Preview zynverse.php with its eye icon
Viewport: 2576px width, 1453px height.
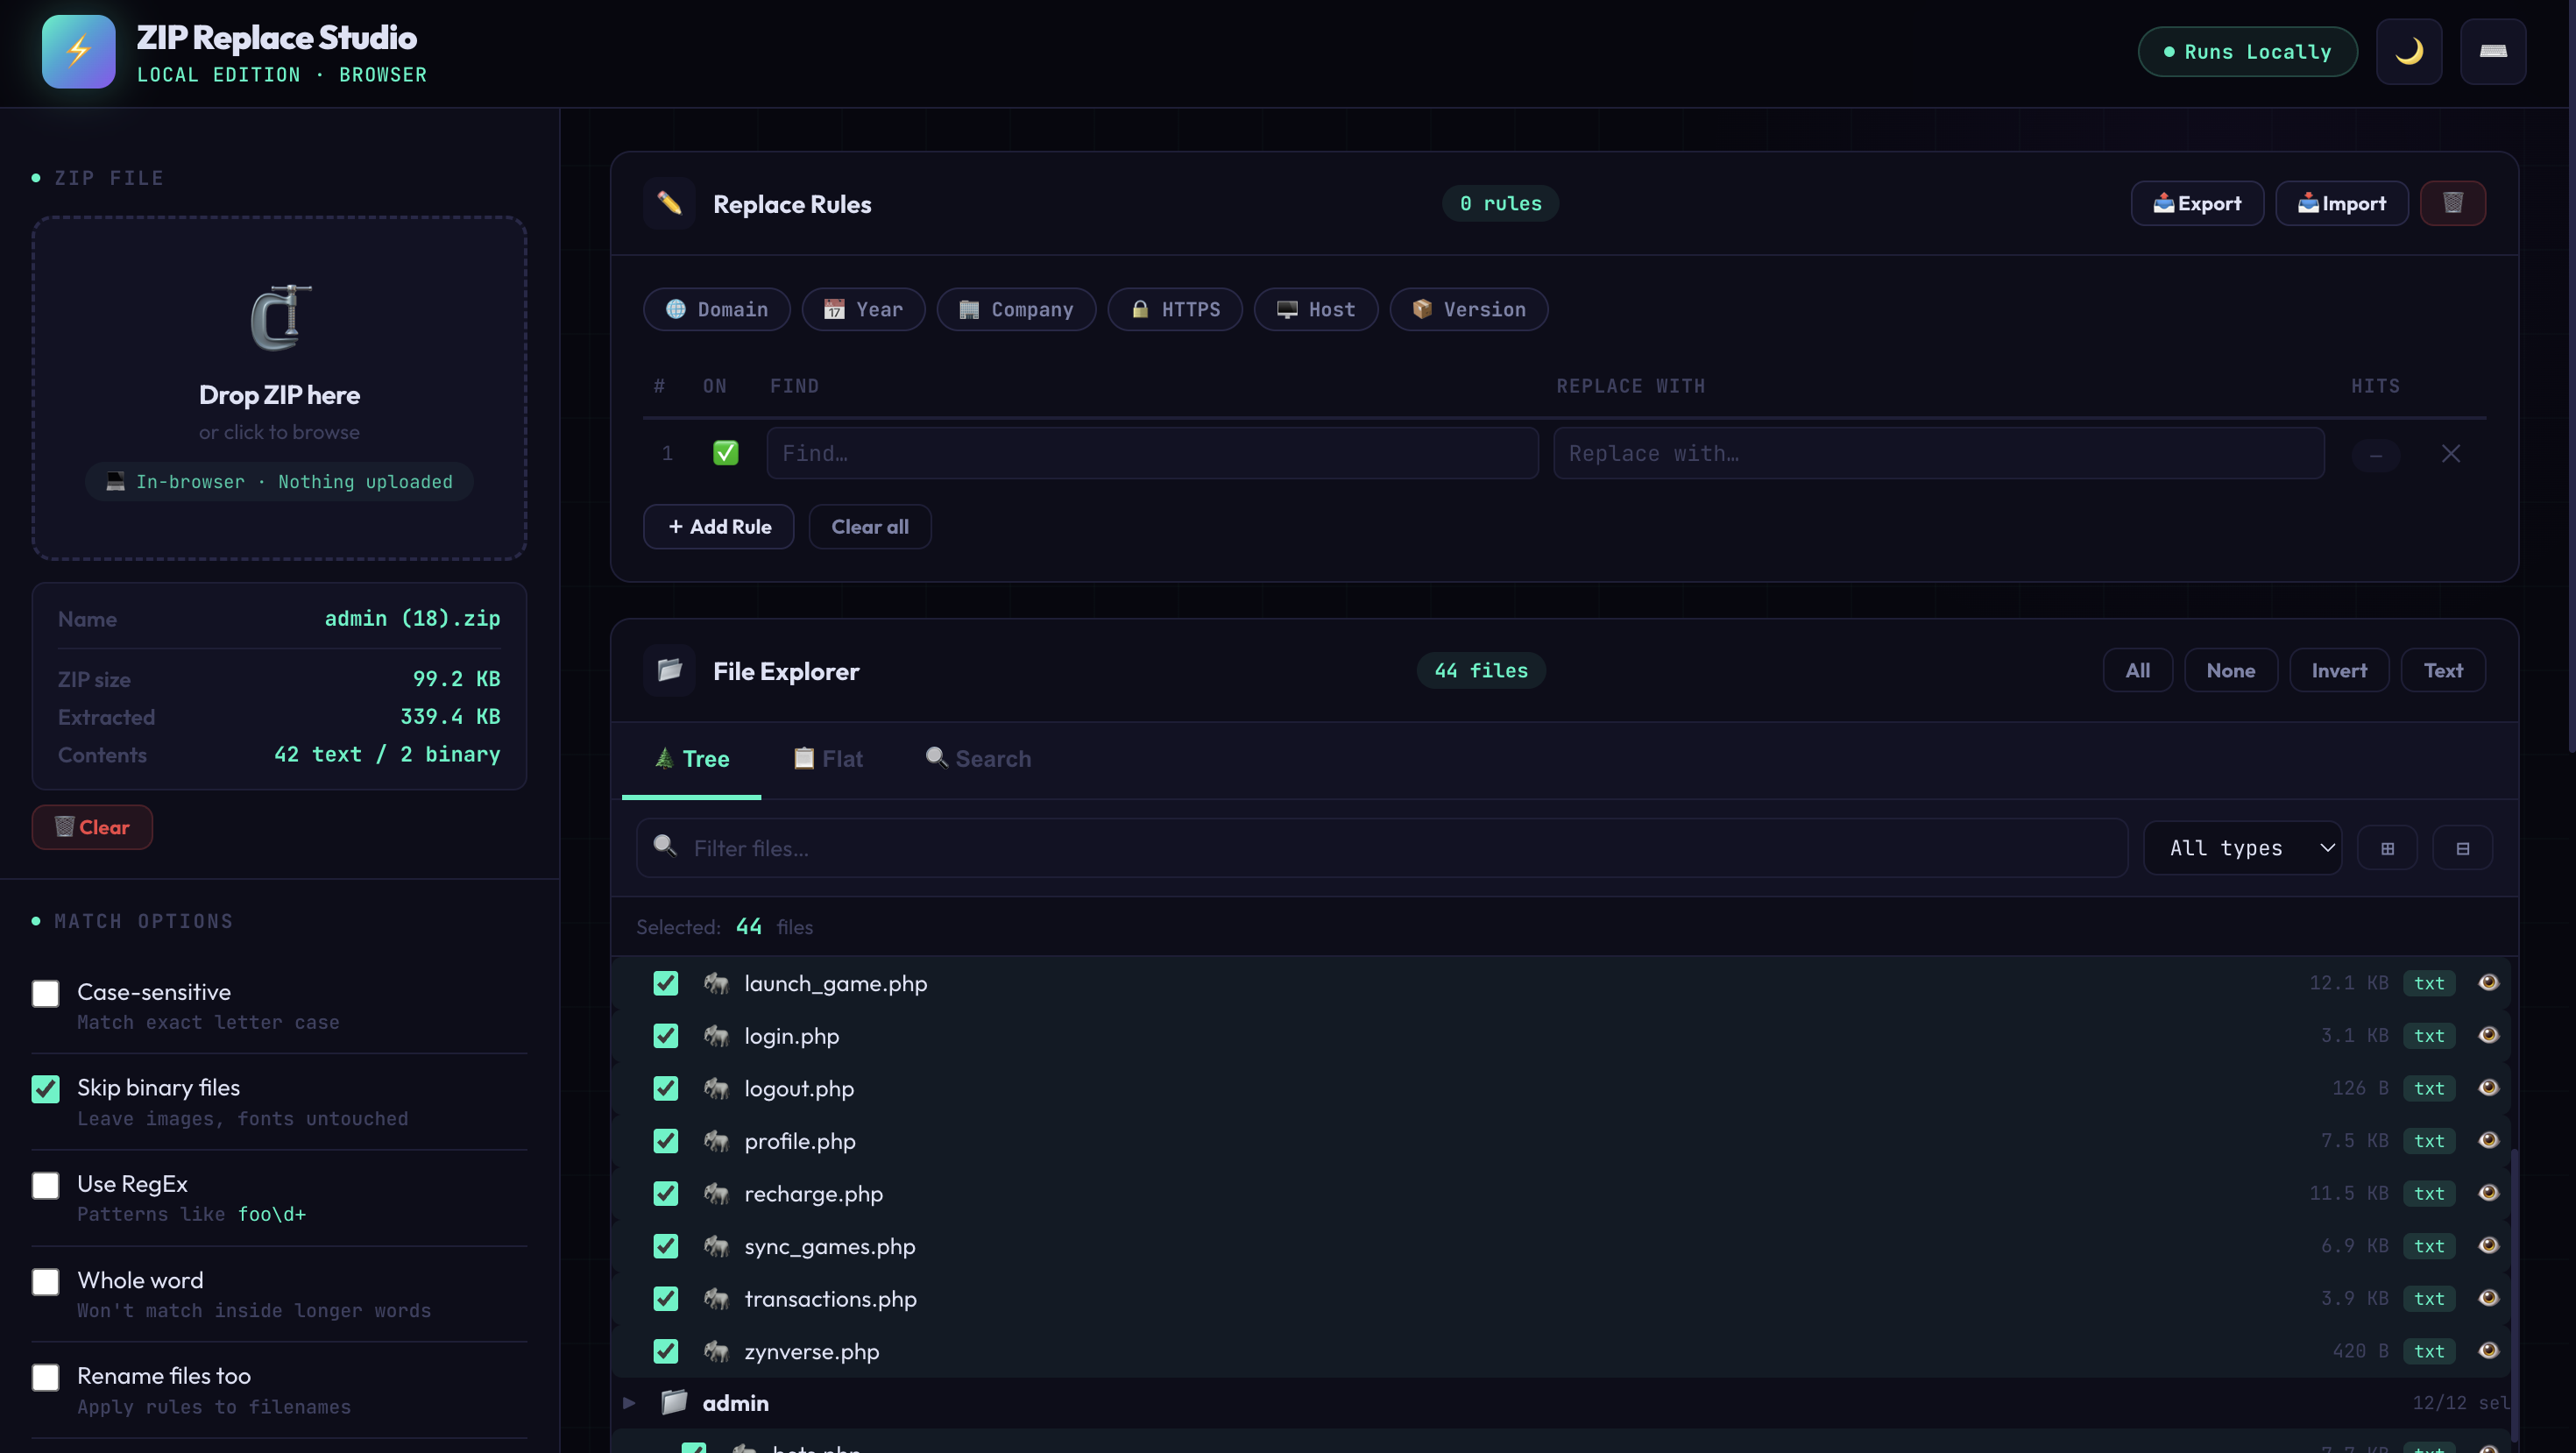2488,1350
